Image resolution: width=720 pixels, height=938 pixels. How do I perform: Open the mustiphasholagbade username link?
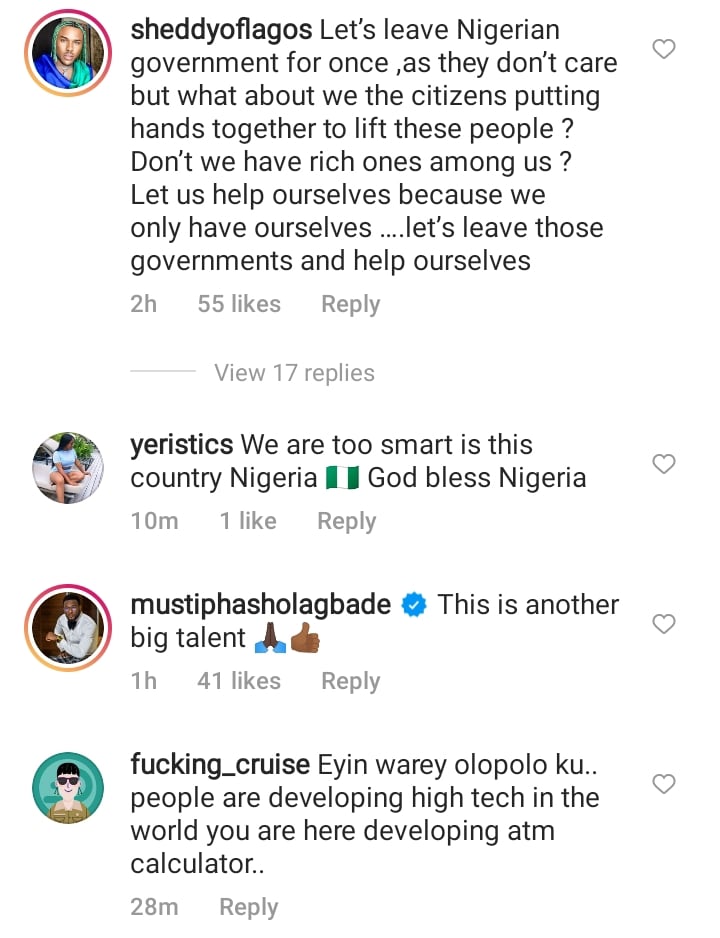260,605
